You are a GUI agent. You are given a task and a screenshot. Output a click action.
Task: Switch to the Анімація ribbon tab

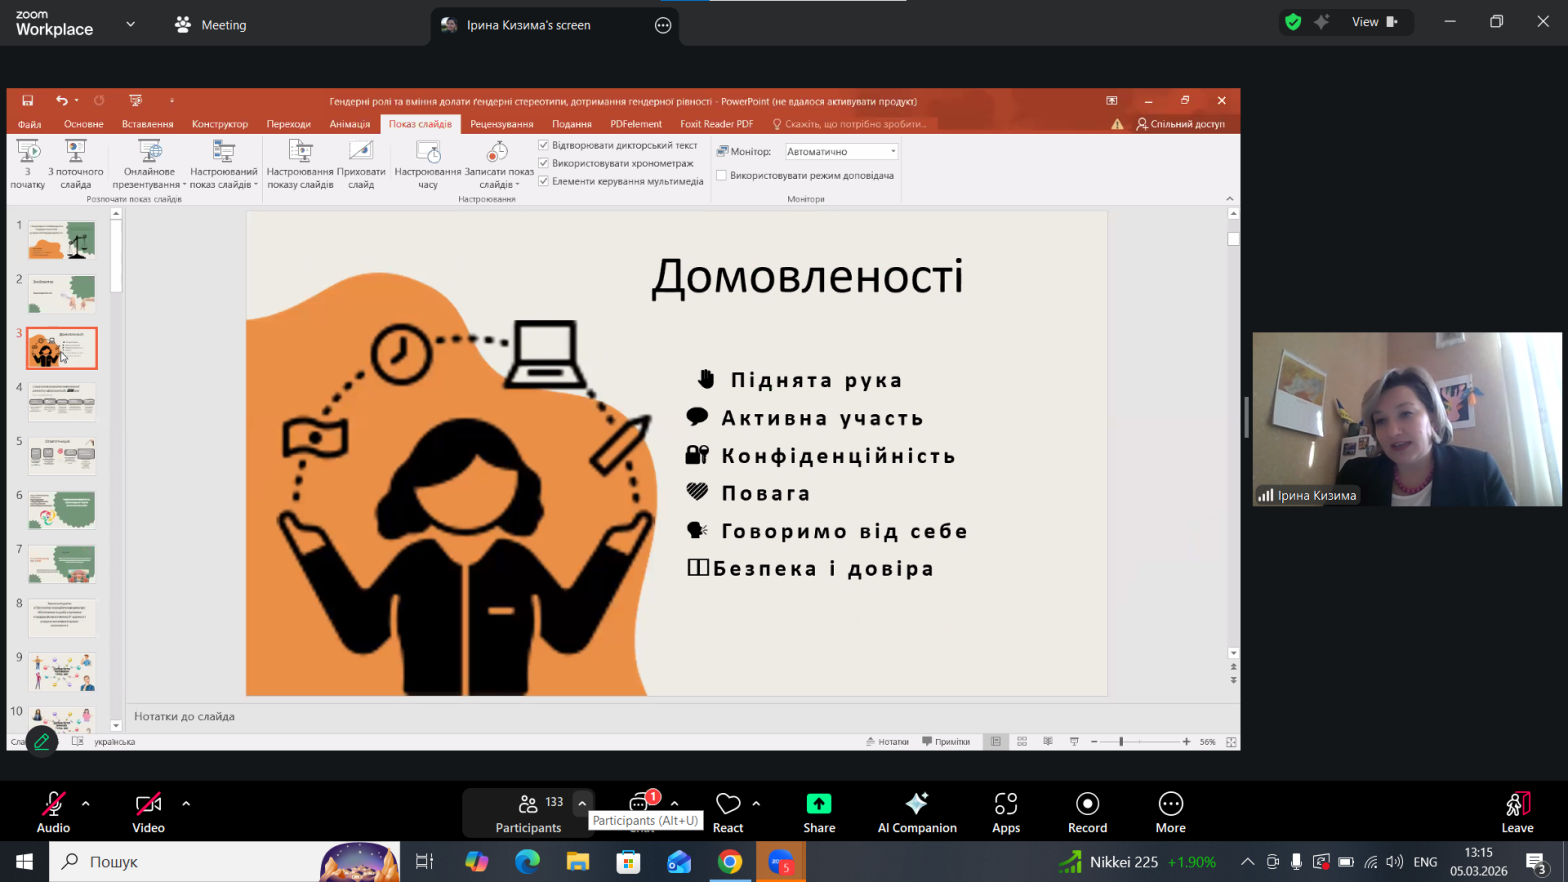point(350,124)
